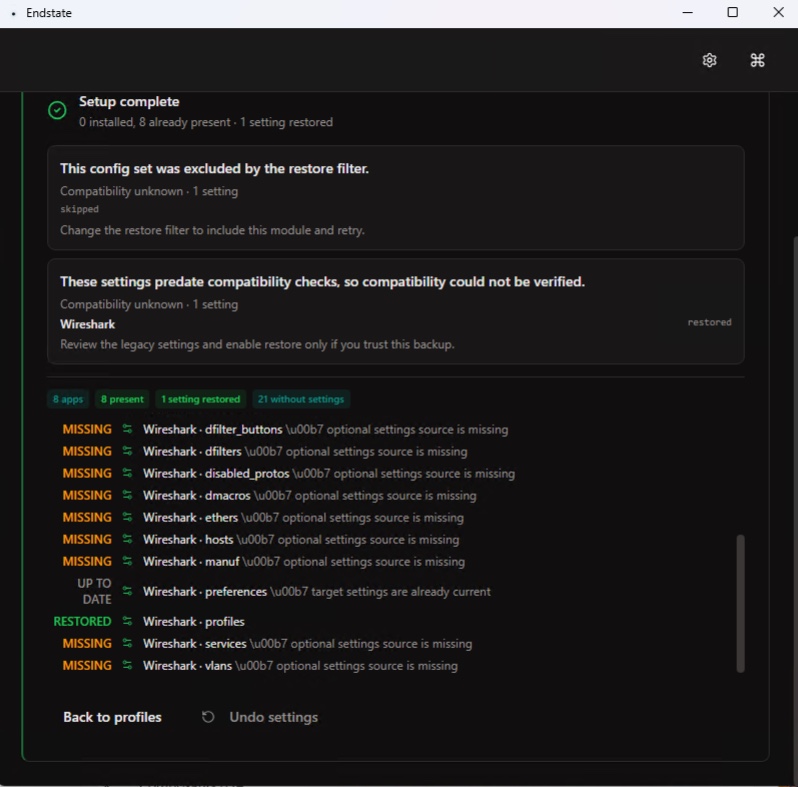Click settings icon on disabled_protos row
This screenshot has height=787, width=798.
(127, 473)
